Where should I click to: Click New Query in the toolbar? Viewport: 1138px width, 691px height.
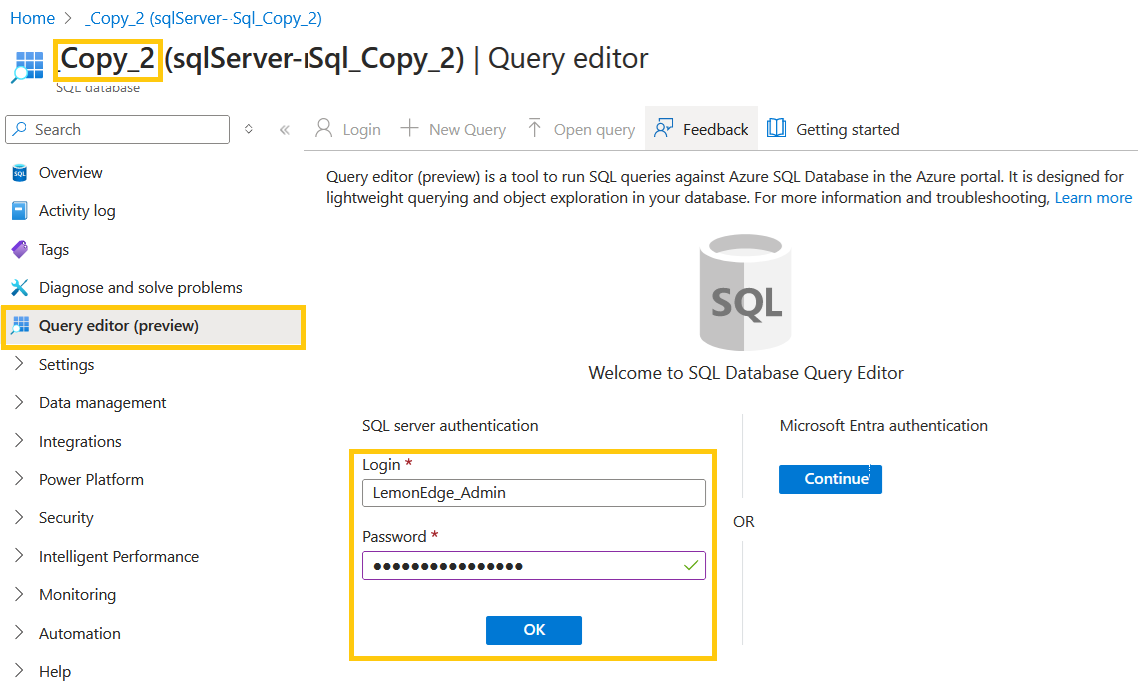[454, 128]
